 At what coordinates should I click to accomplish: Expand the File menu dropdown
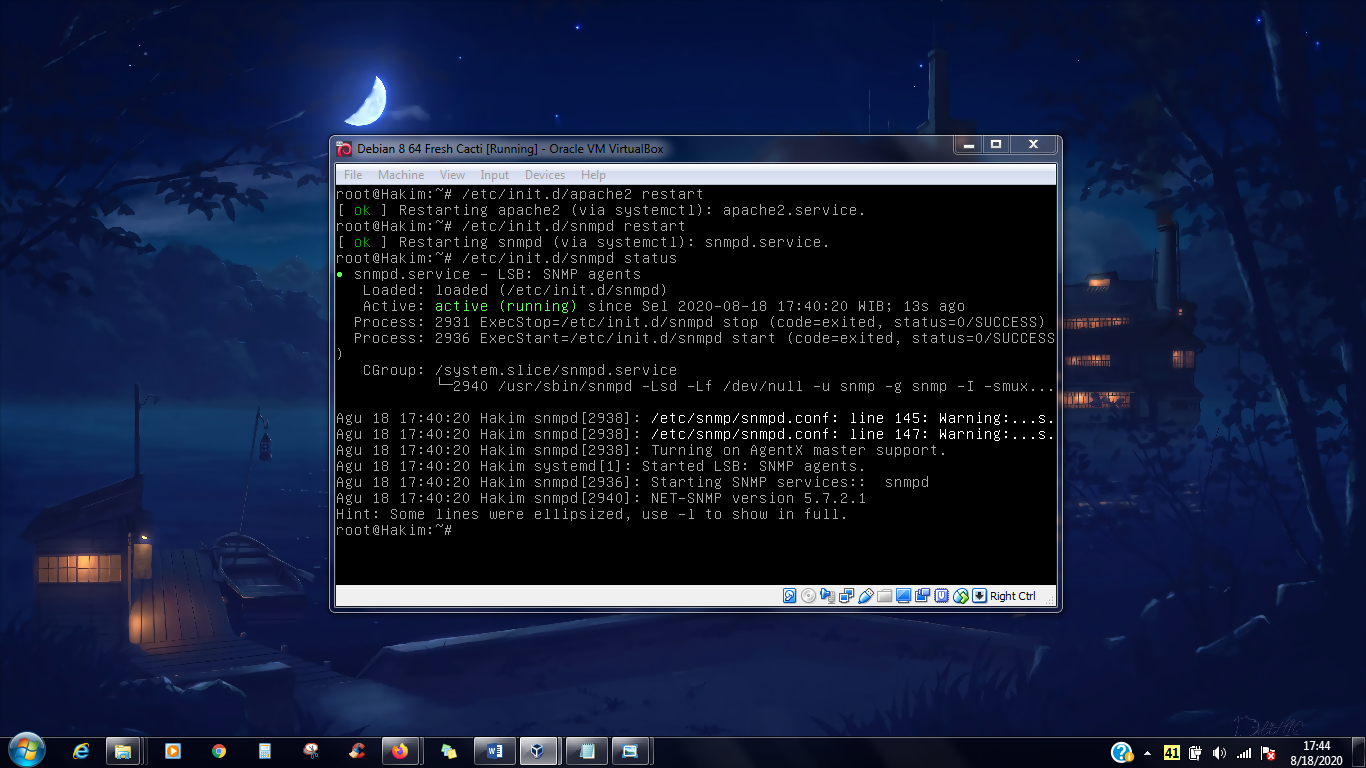coord(353,175)
